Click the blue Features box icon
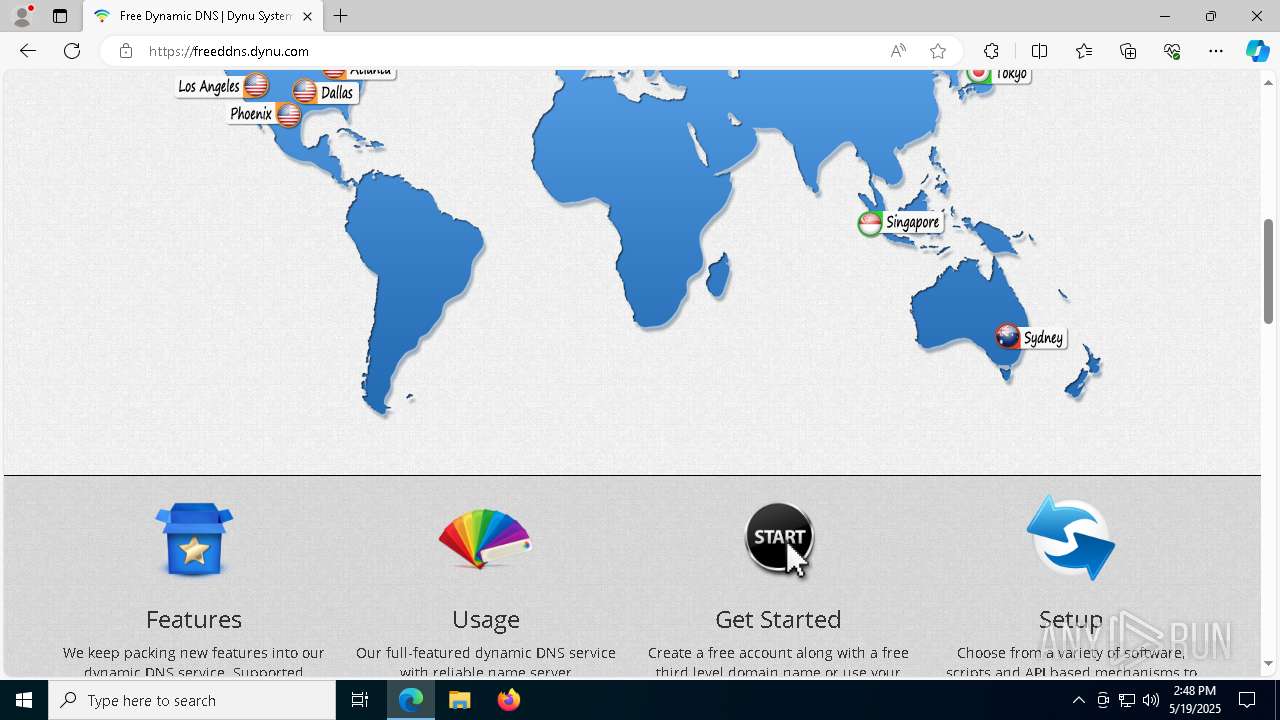The height and width of the screenshot is (720, 1280). coord(194,540)
